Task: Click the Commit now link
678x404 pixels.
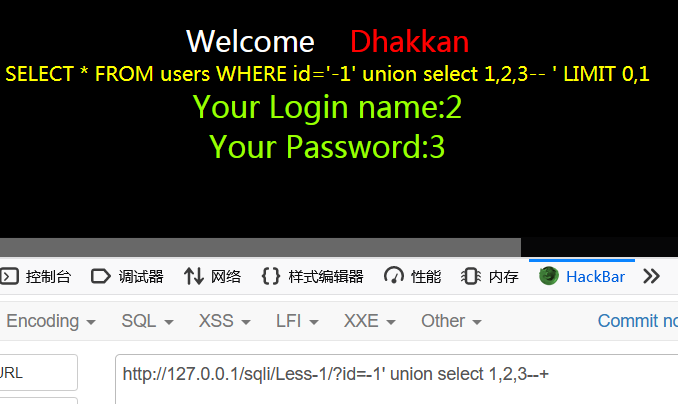Action: [x=638, y=321]
